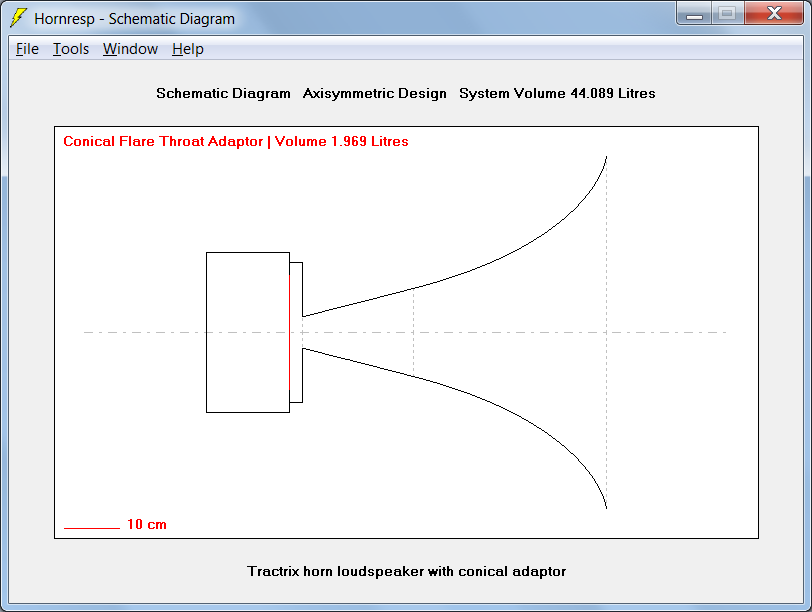Open the Help menu
This screenshot has width=812, height=612.
(187, 49)
